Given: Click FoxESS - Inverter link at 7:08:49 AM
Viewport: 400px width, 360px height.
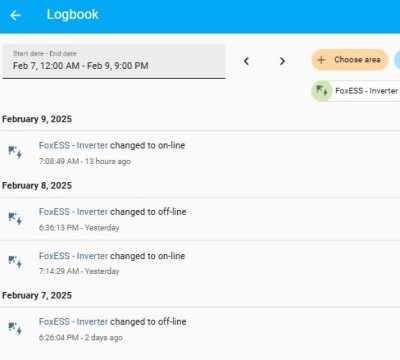Looking at the screenshot, I should 73,145.
